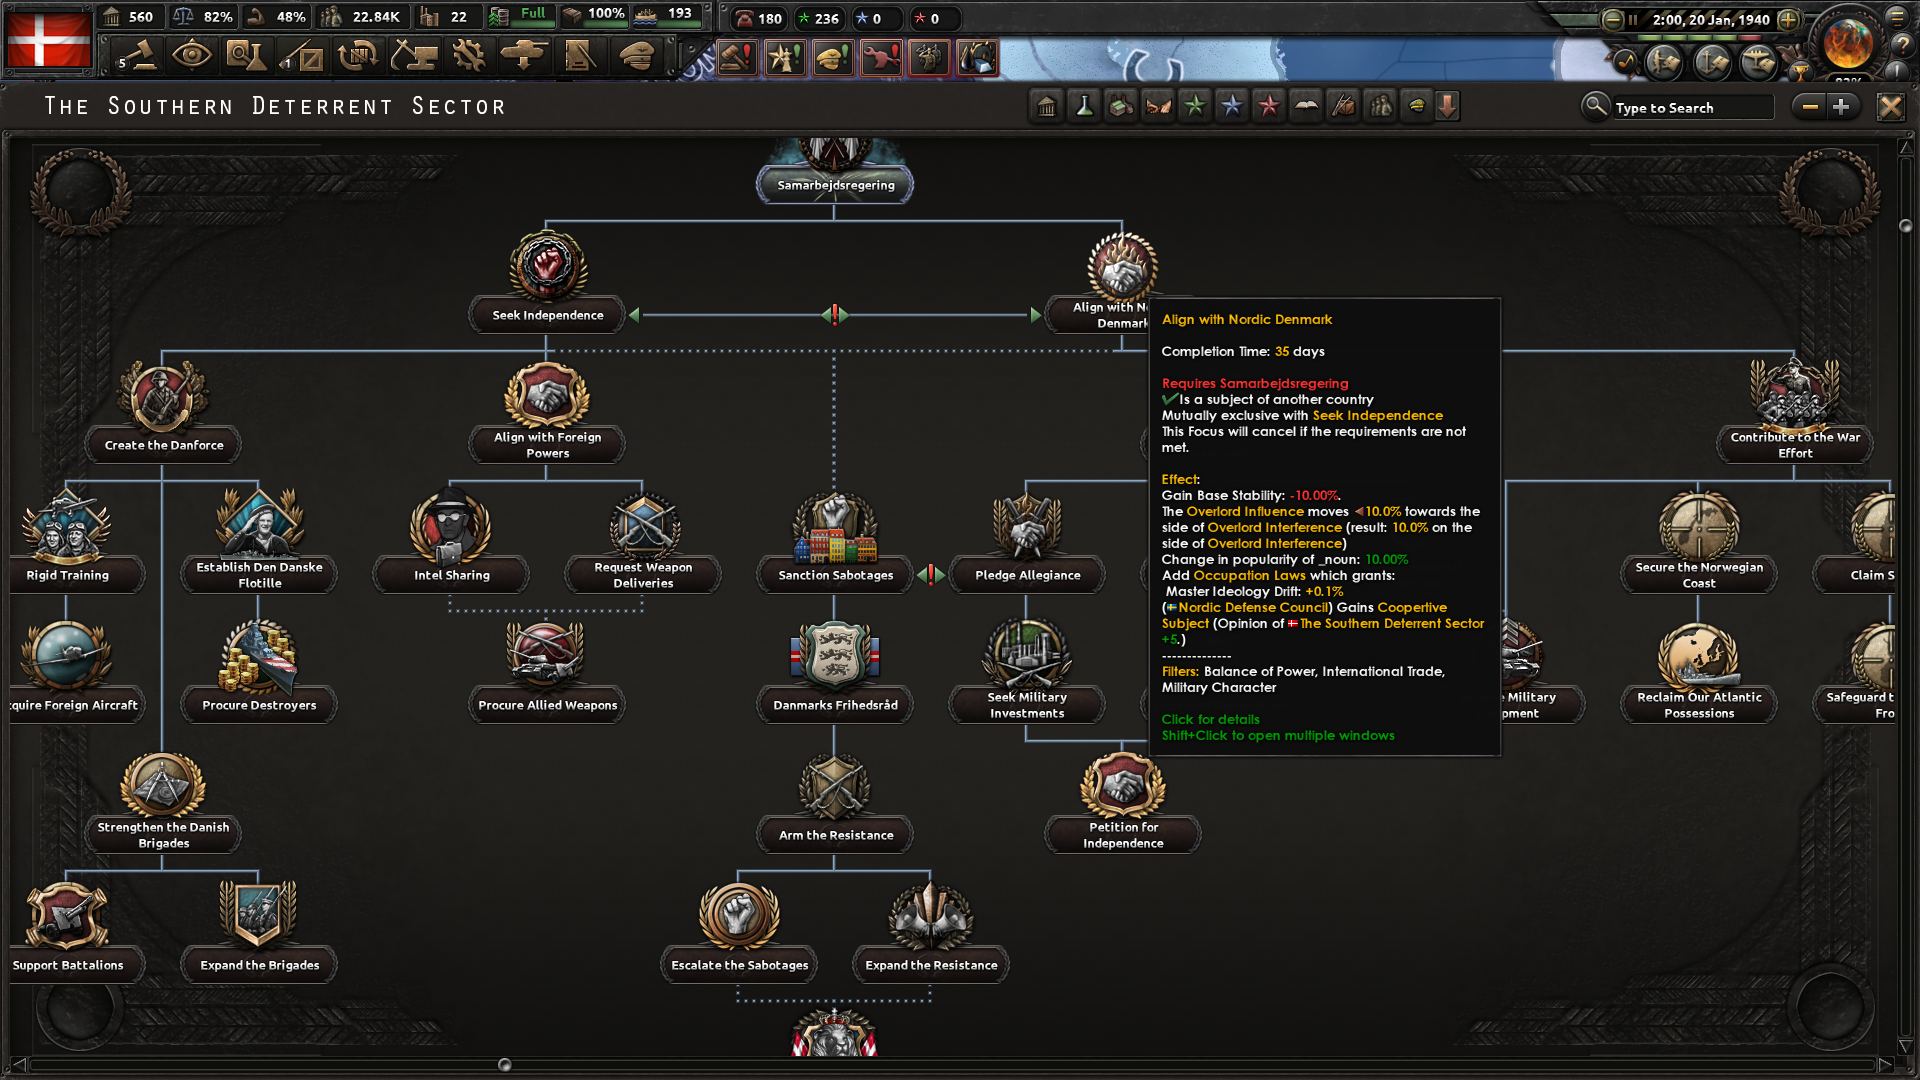Viewport: 1920px width, 1080px height.
Task: Open country politics via the Danish flag
Action: pyautogui.click(x=48, y=40)
